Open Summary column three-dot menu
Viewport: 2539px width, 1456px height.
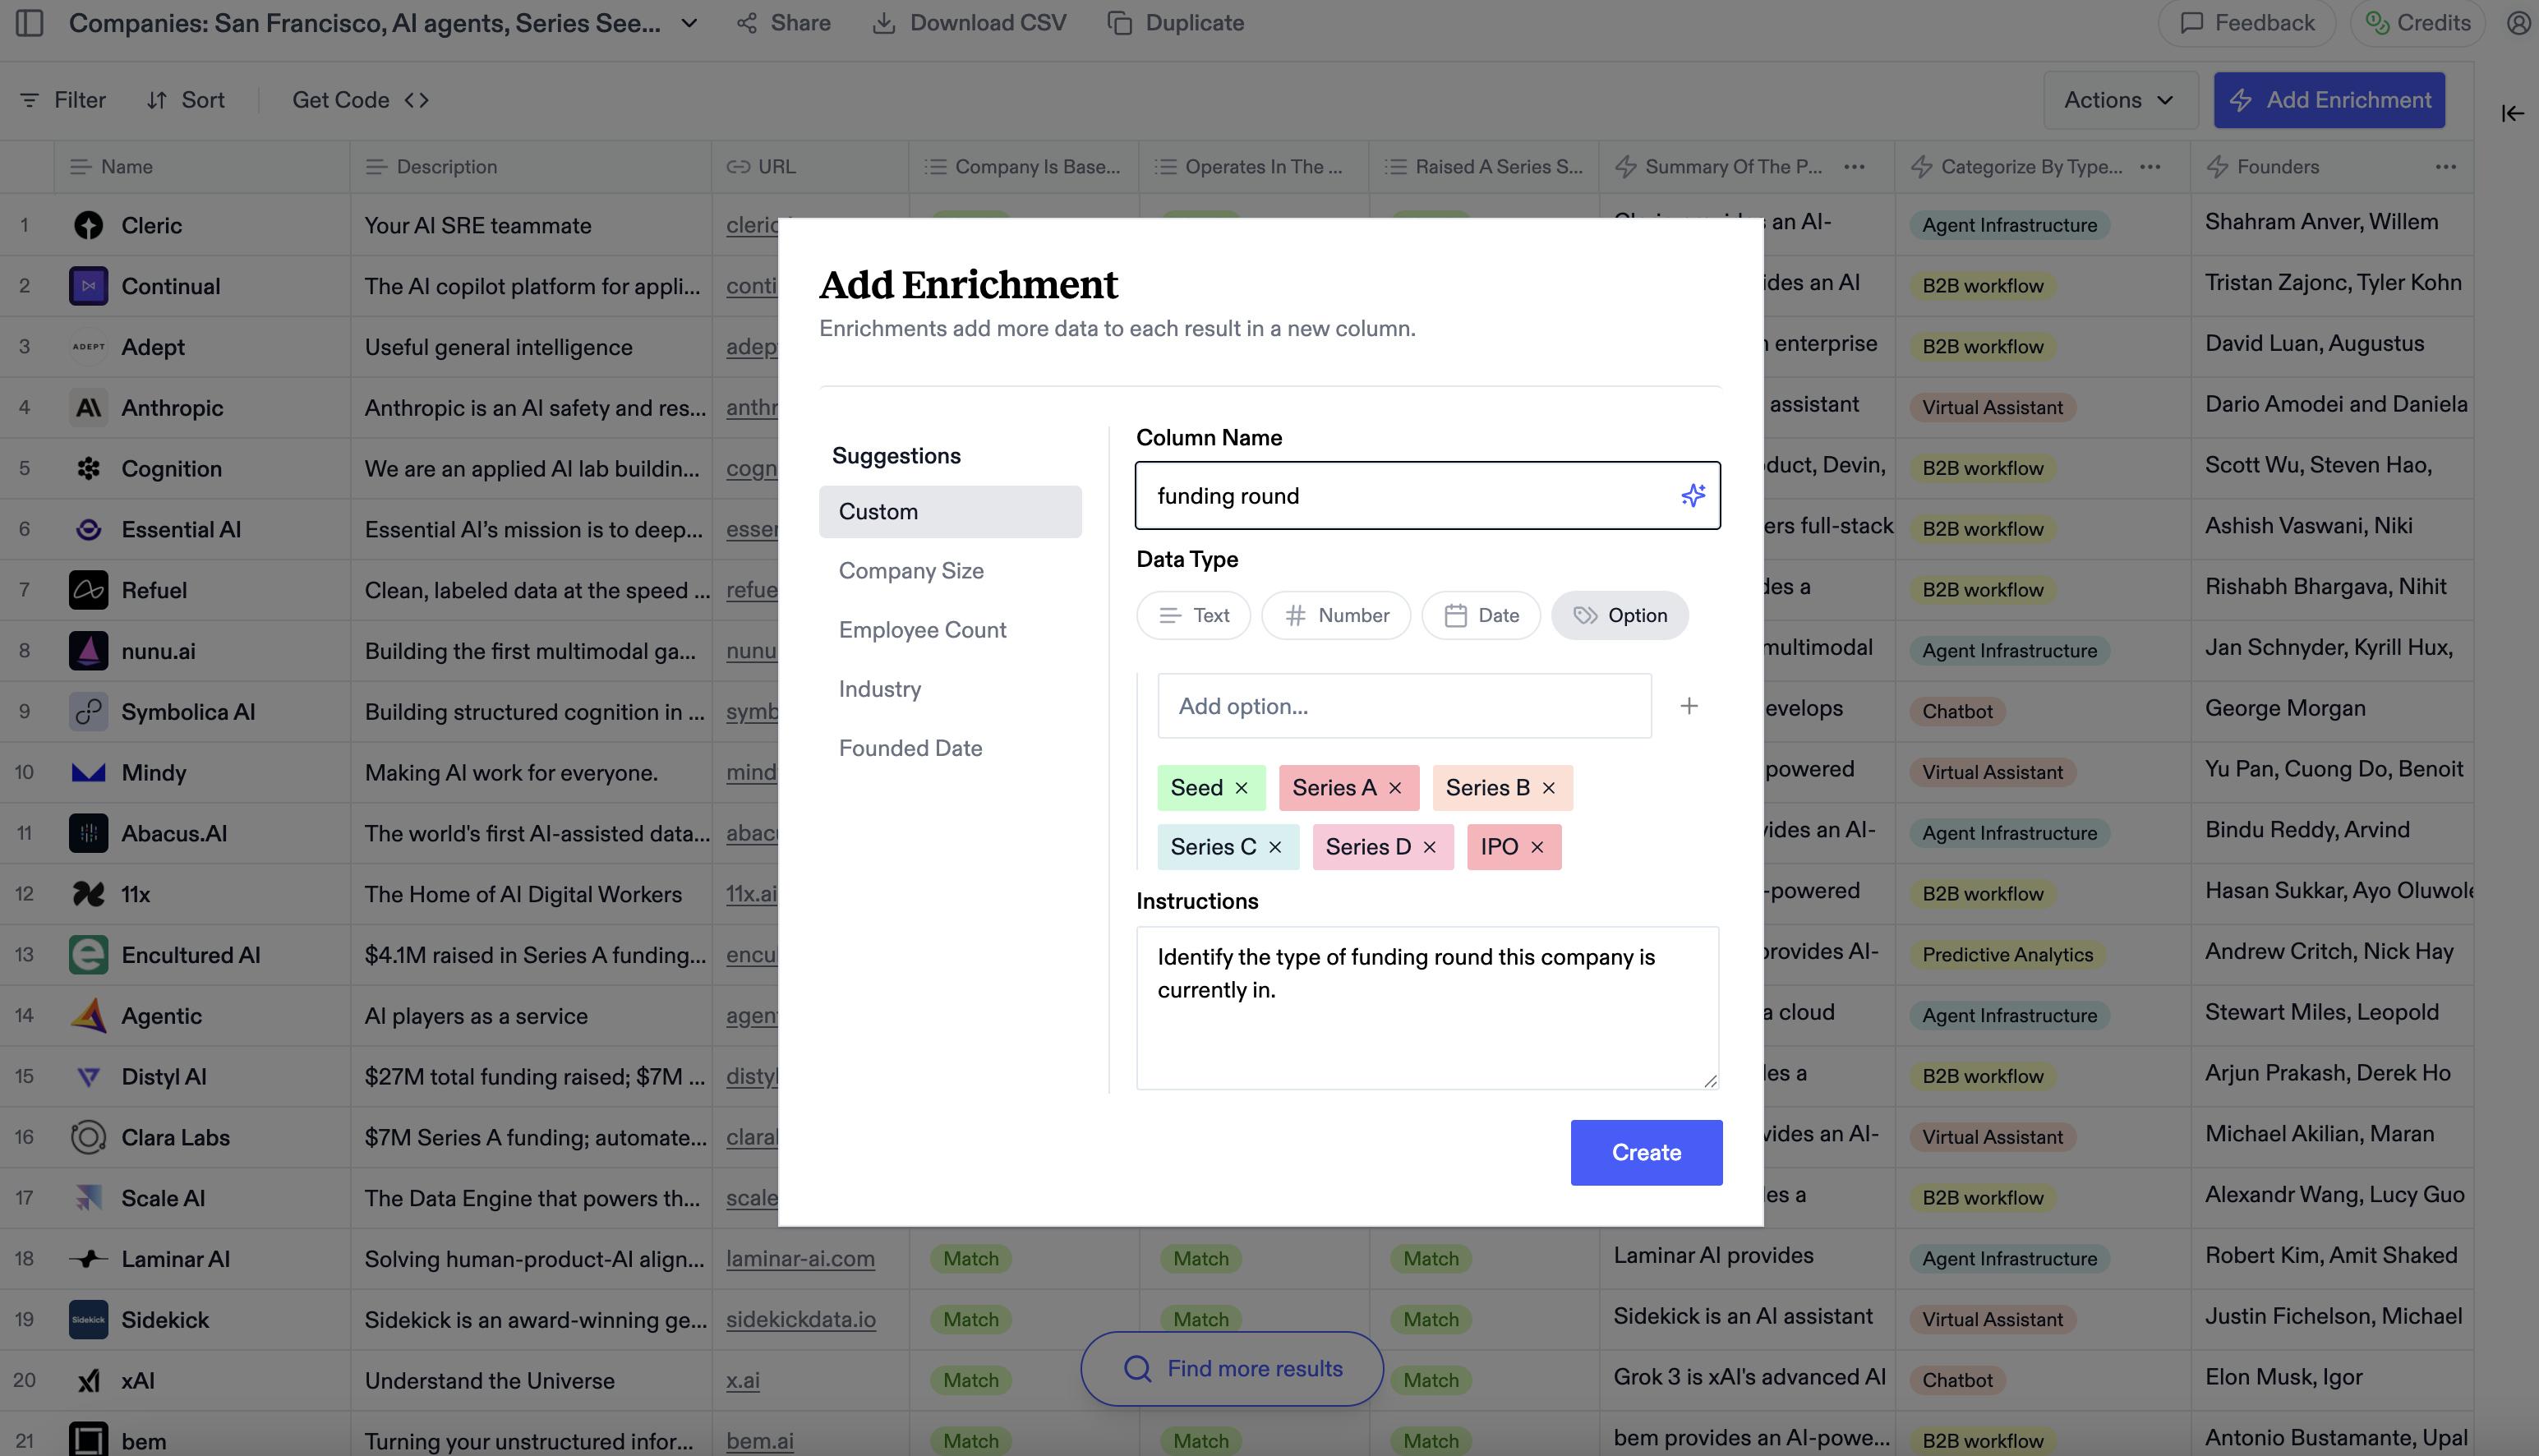click(1854, 167)
